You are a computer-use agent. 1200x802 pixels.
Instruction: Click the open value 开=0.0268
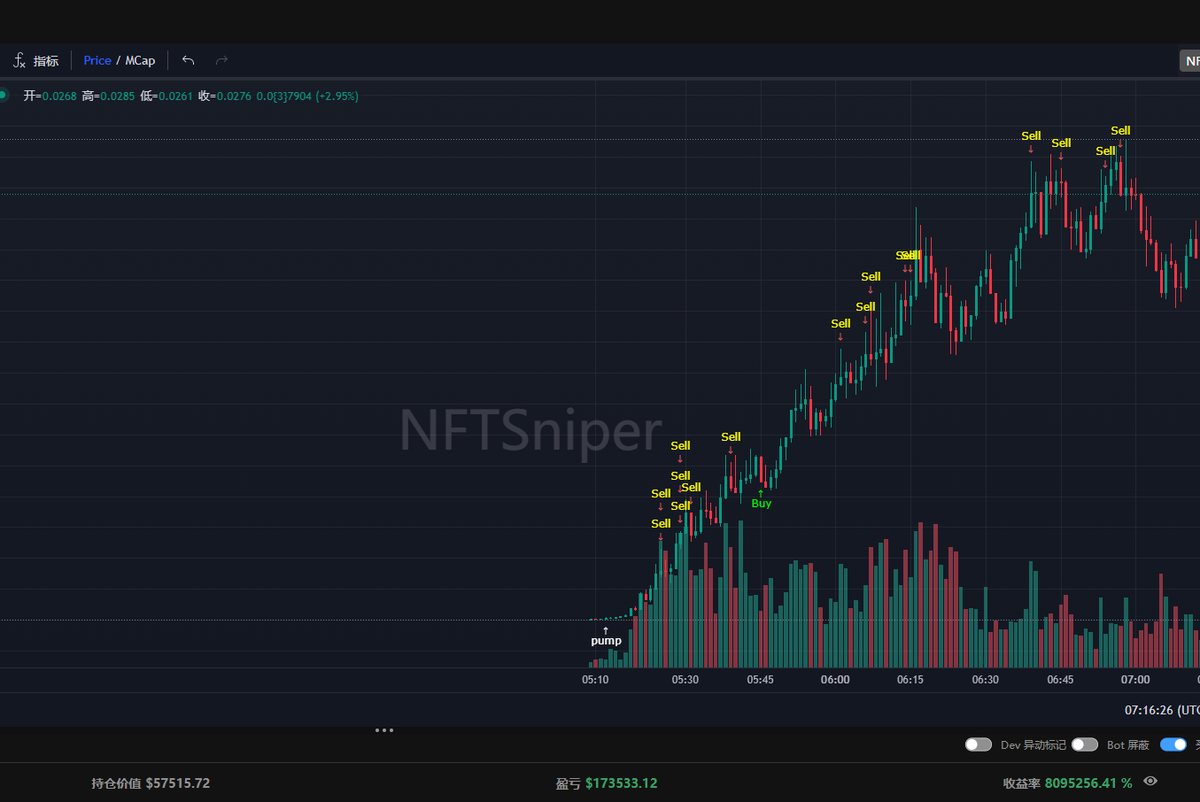[x=50, y=96]
